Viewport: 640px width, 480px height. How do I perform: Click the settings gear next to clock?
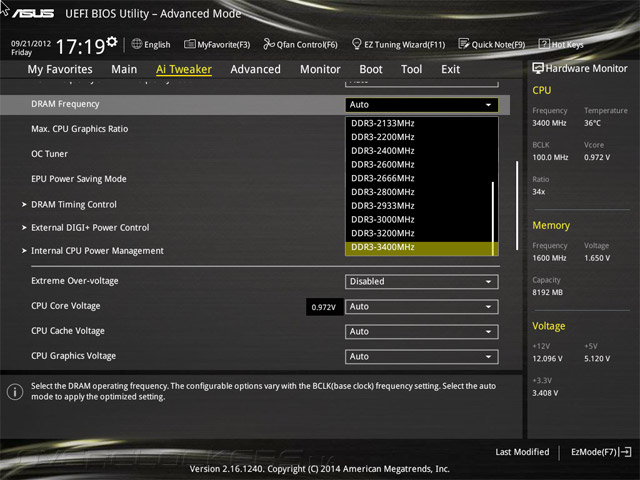112,41
